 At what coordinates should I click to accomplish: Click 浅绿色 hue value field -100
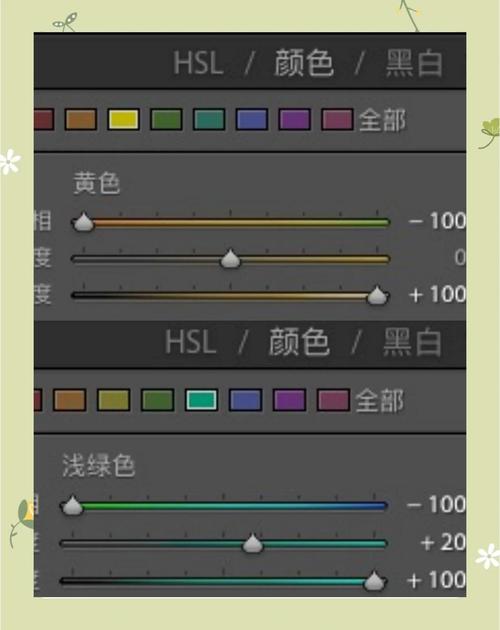436,504
